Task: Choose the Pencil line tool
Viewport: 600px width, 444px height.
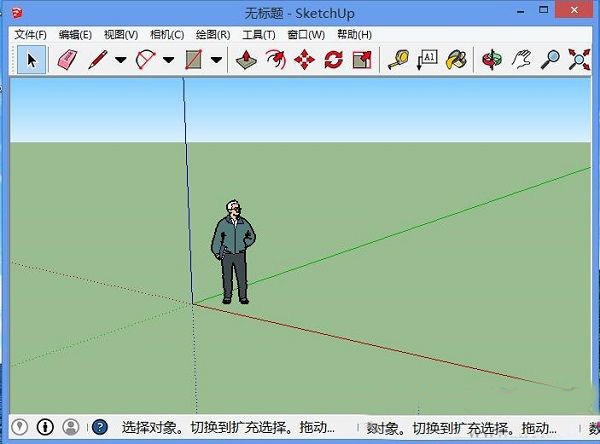Action: [97, 60]
